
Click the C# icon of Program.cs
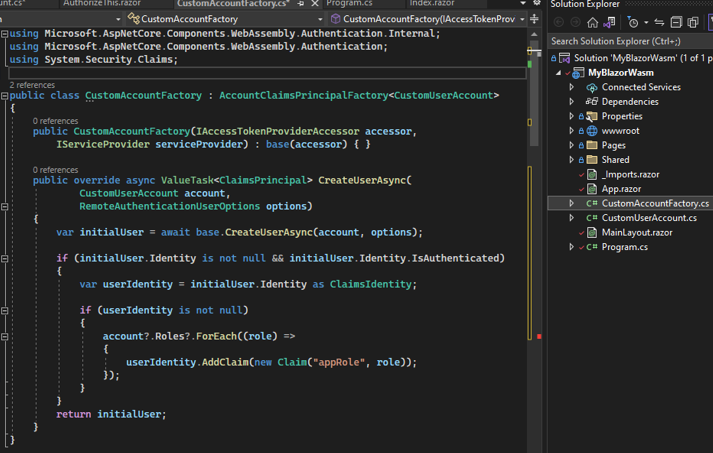pyautogui.click(x=592, y=247)
